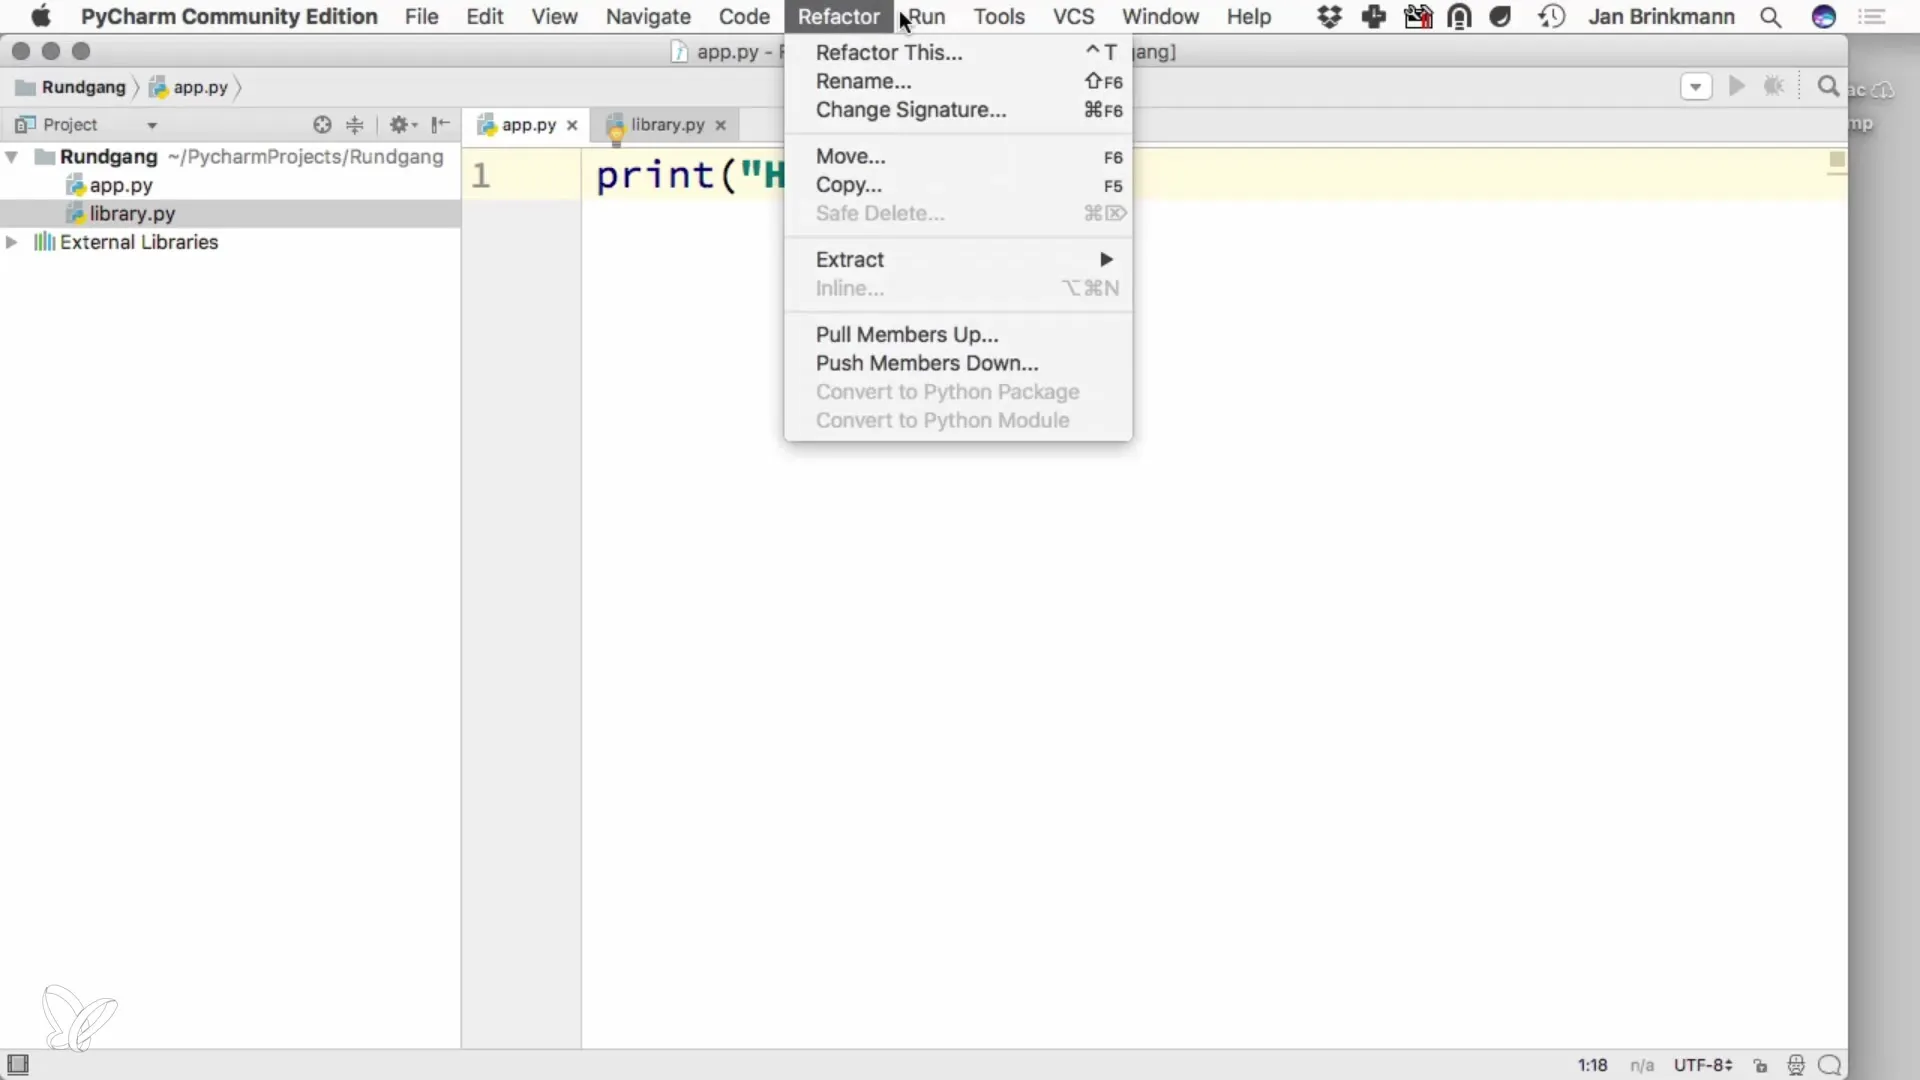Select library.py in the project tree

(131, 214)
